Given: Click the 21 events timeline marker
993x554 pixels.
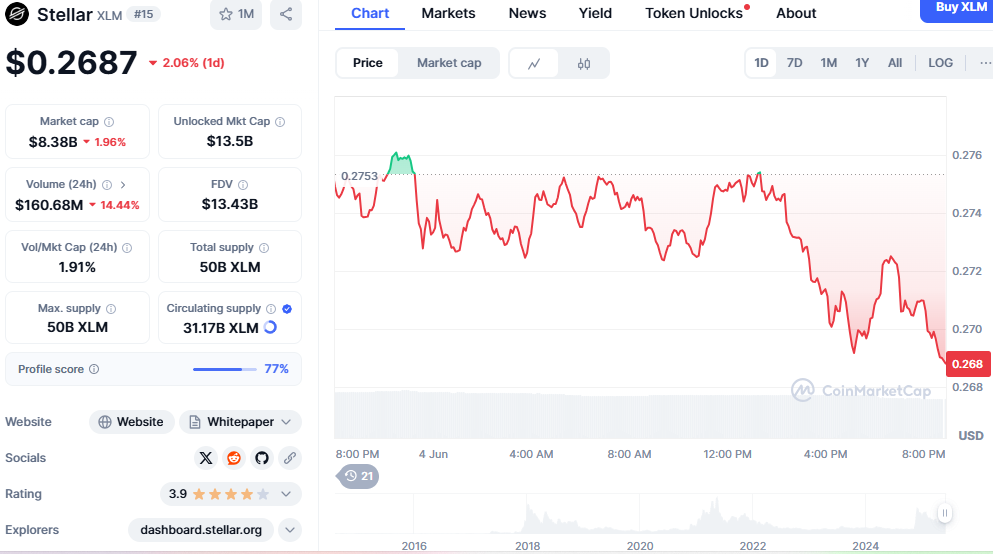Looking at the screenshot, I should point(358,476).
